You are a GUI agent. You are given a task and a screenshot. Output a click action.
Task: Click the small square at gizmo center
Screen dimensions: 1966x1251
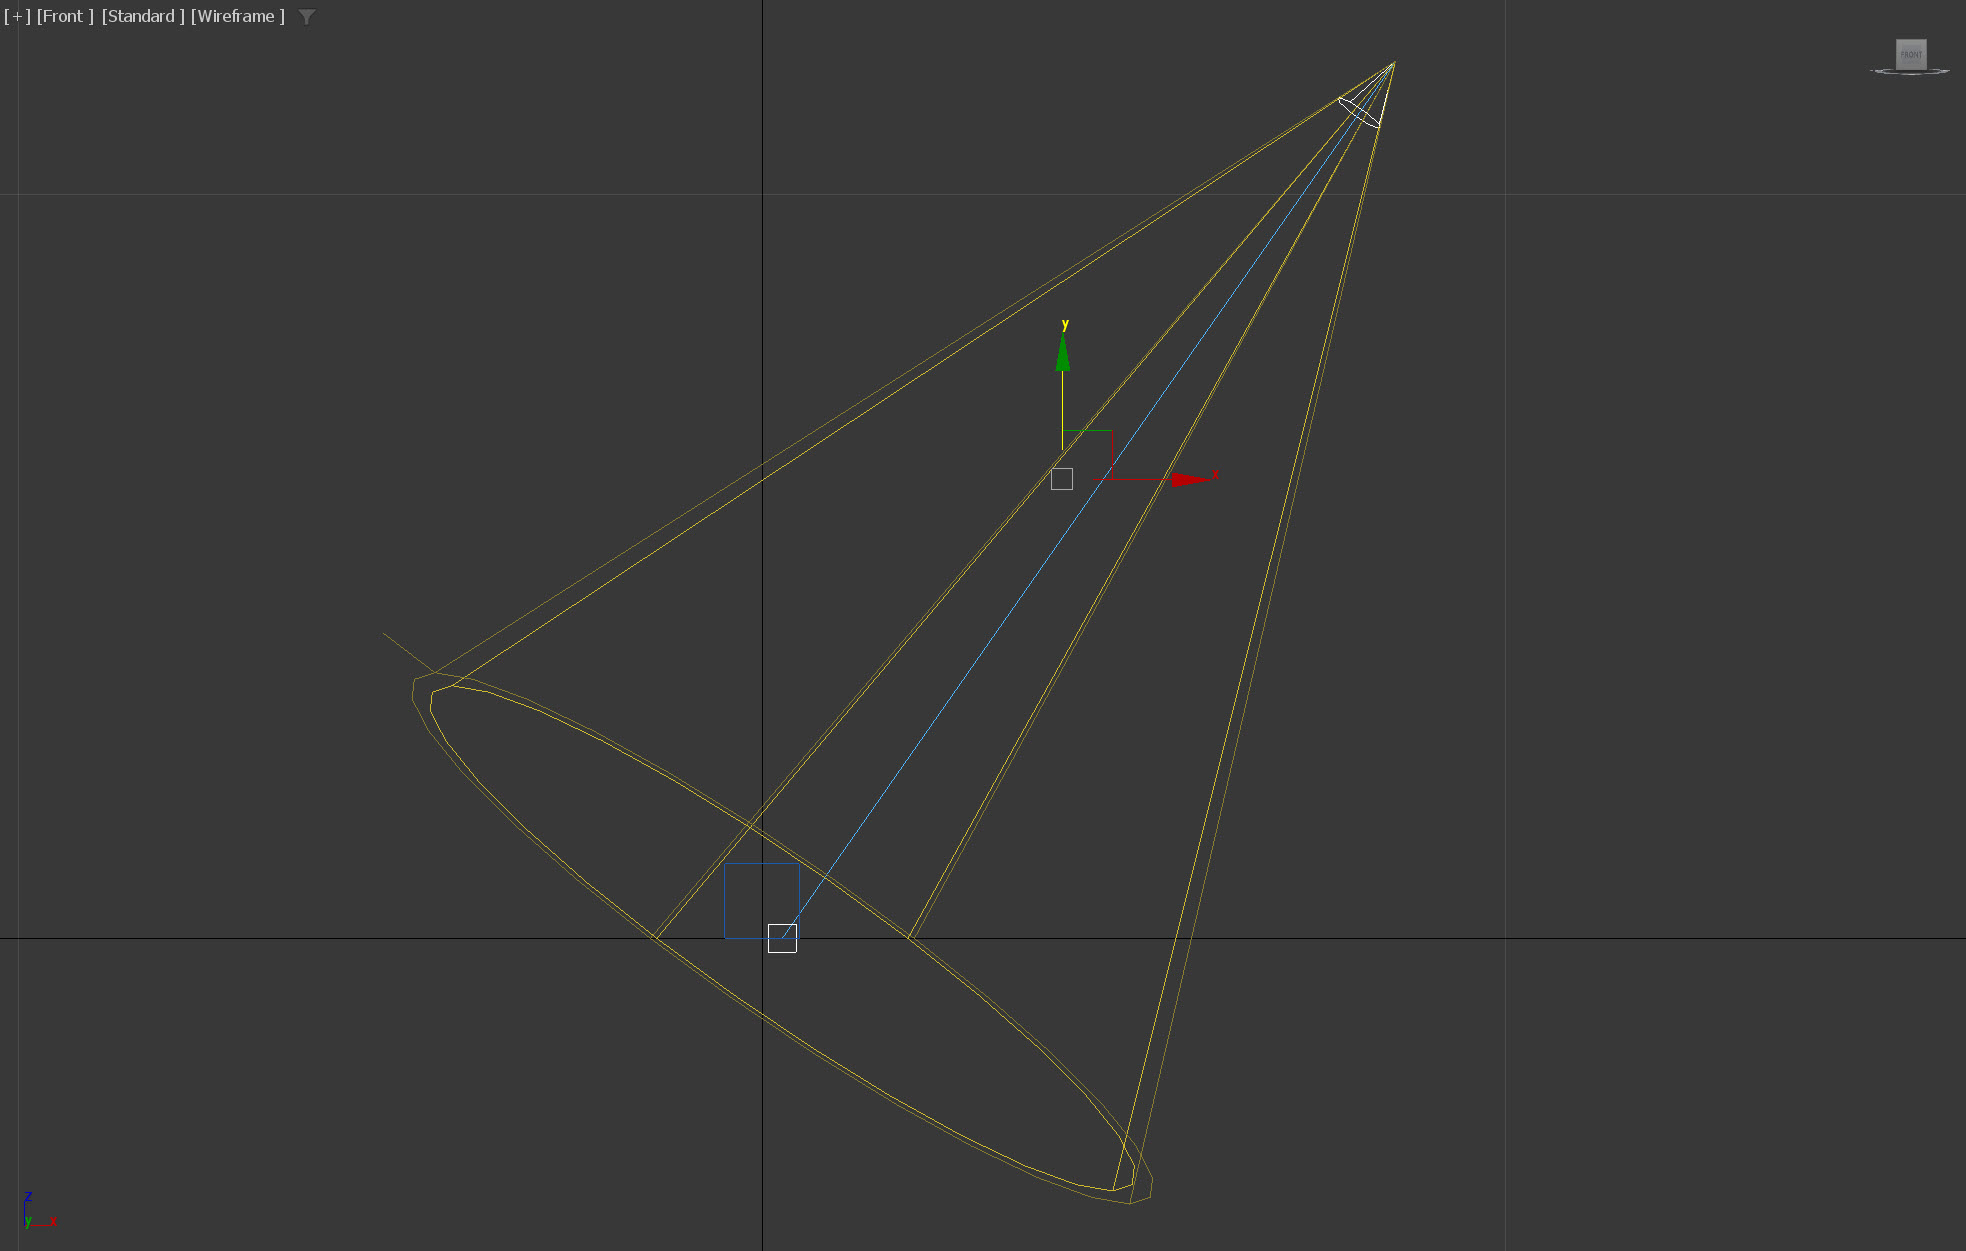click(x=1062, y=479)
